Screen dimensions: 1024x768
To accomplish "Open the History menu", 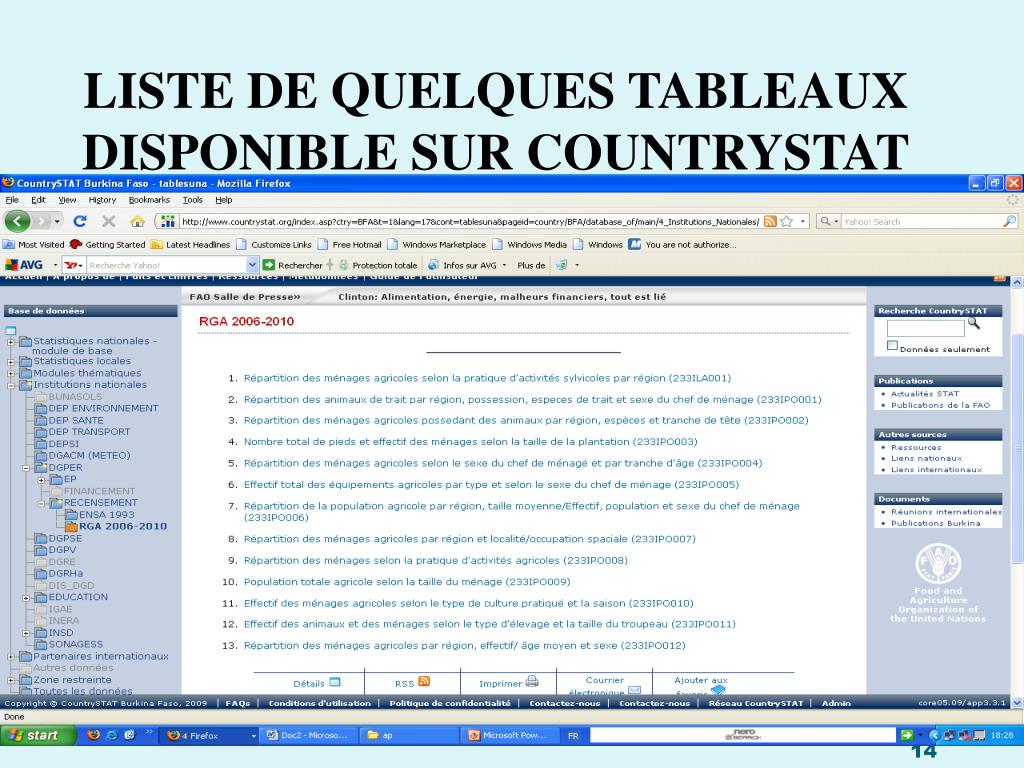I will [102, 200].
